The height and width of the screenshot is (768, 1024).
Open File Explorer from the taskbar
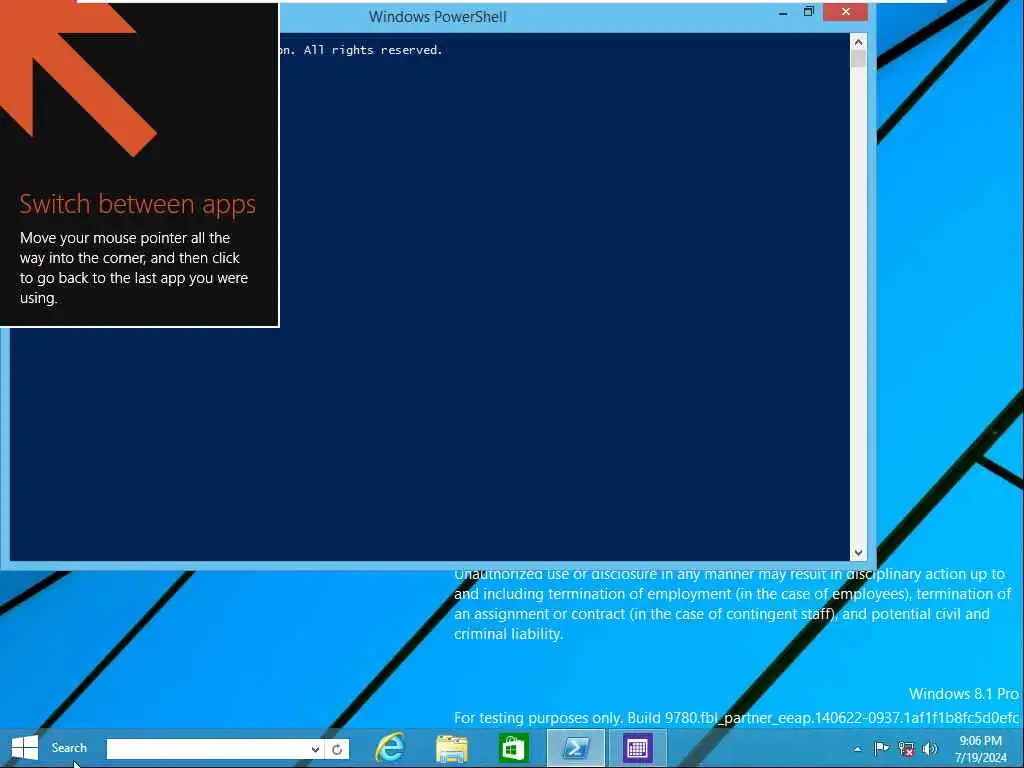coord(452,748)
